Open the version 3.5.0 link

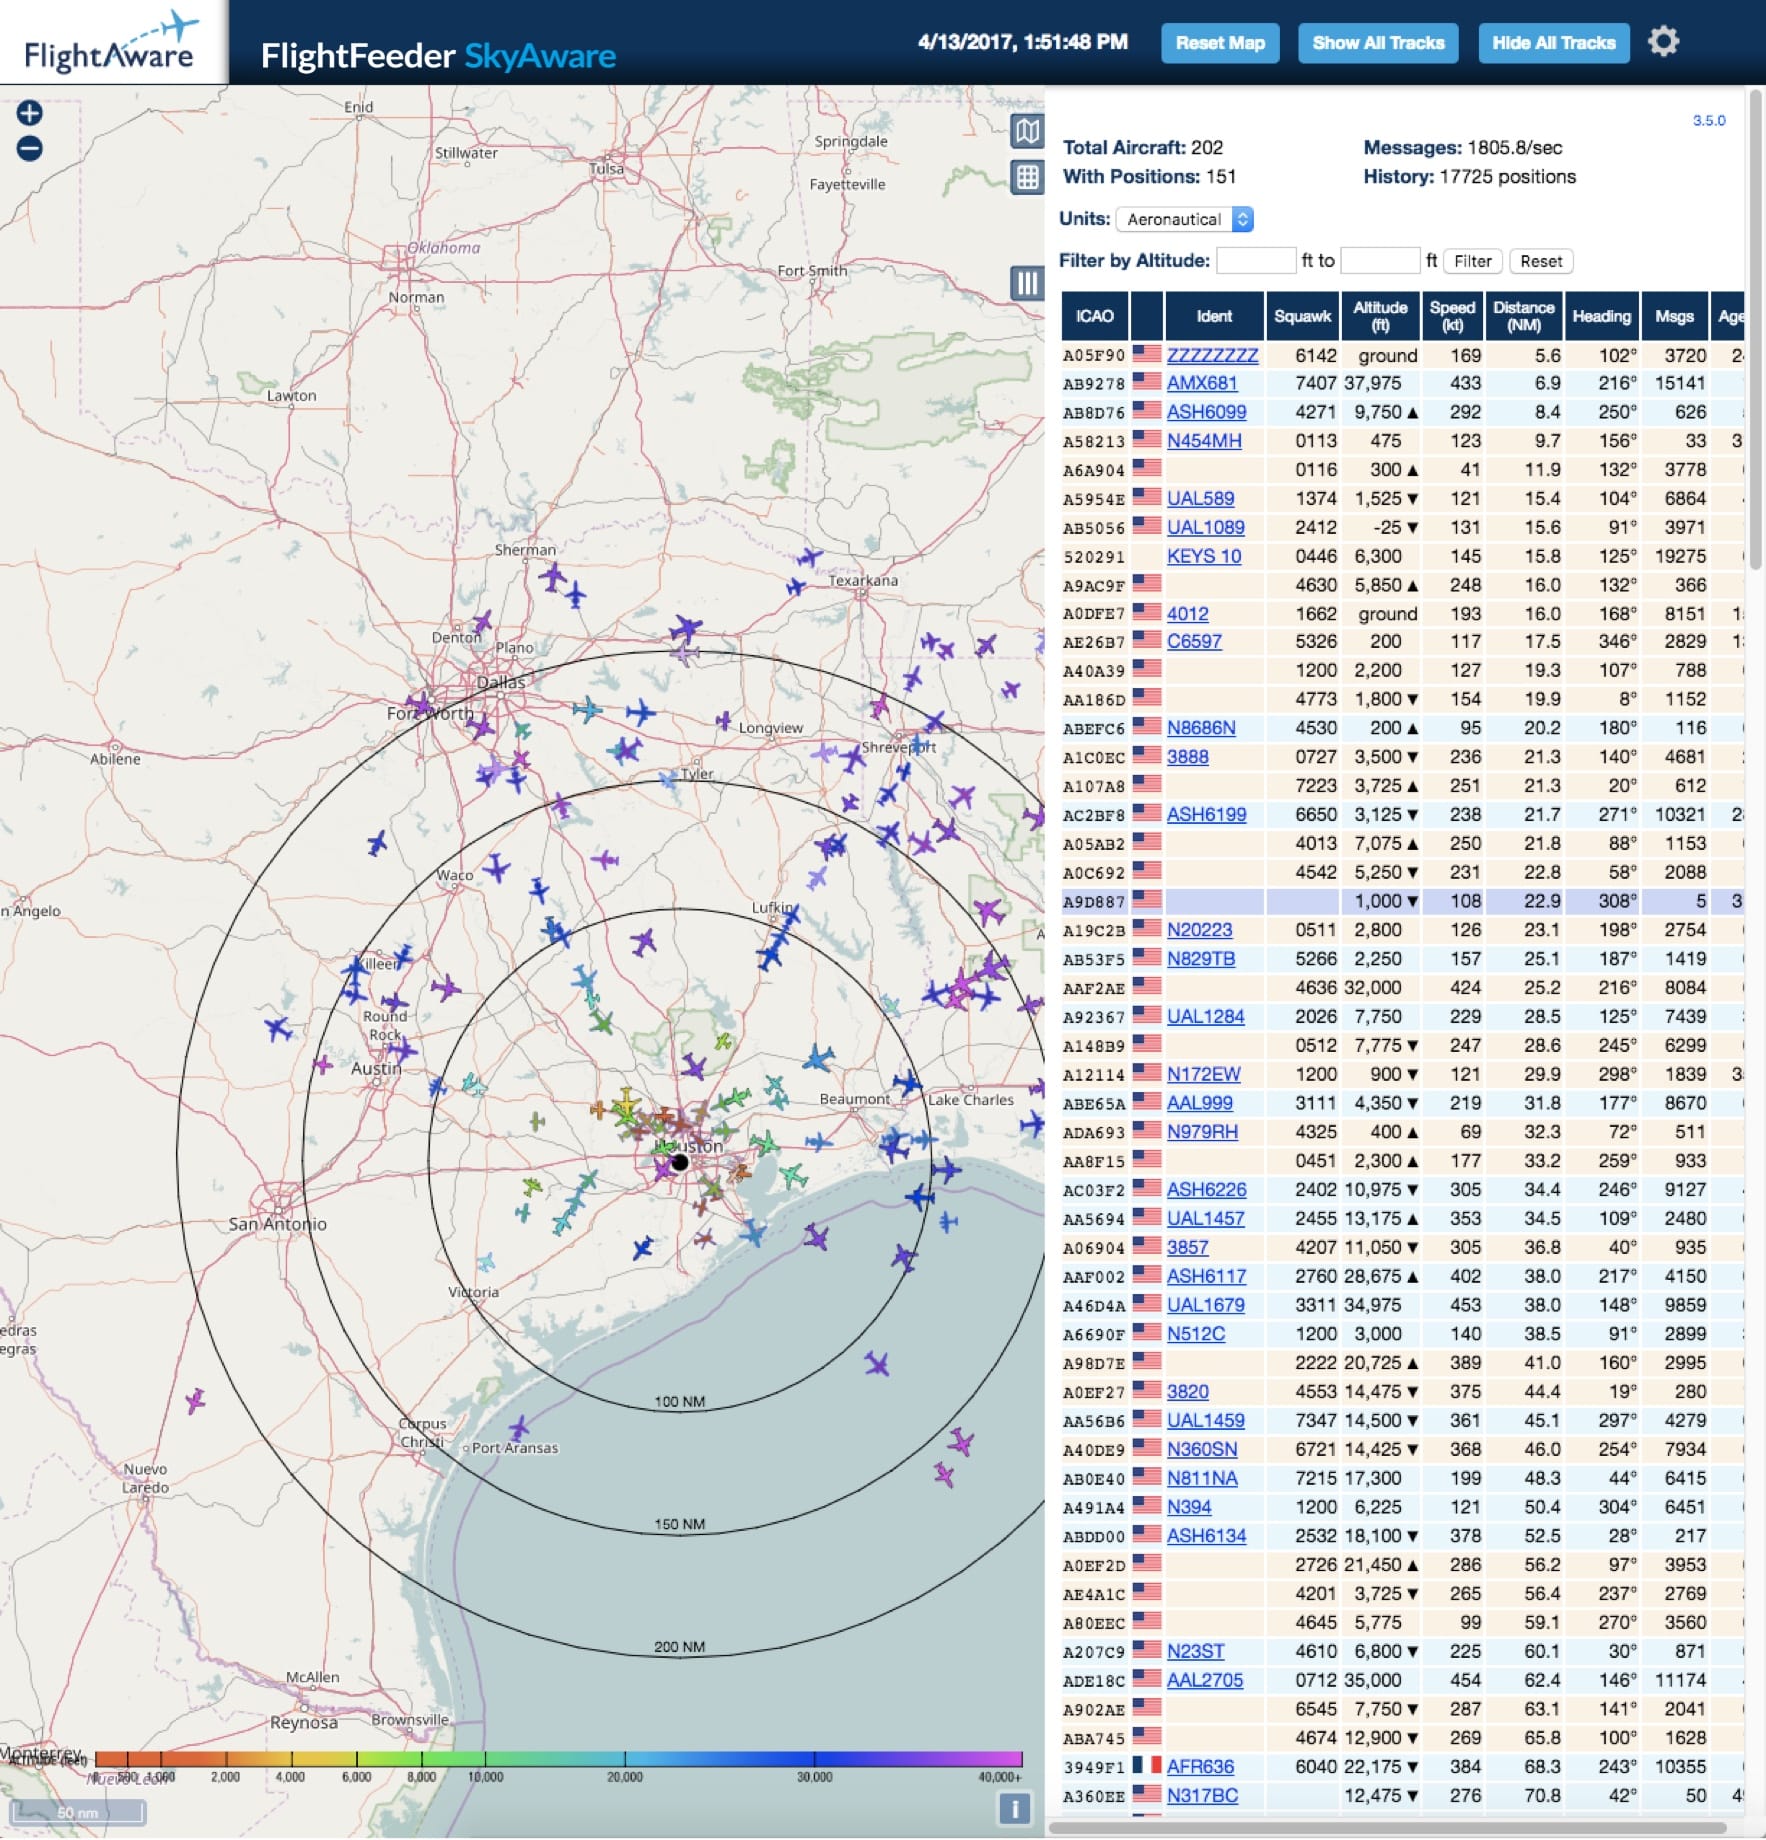[1710, 118]
